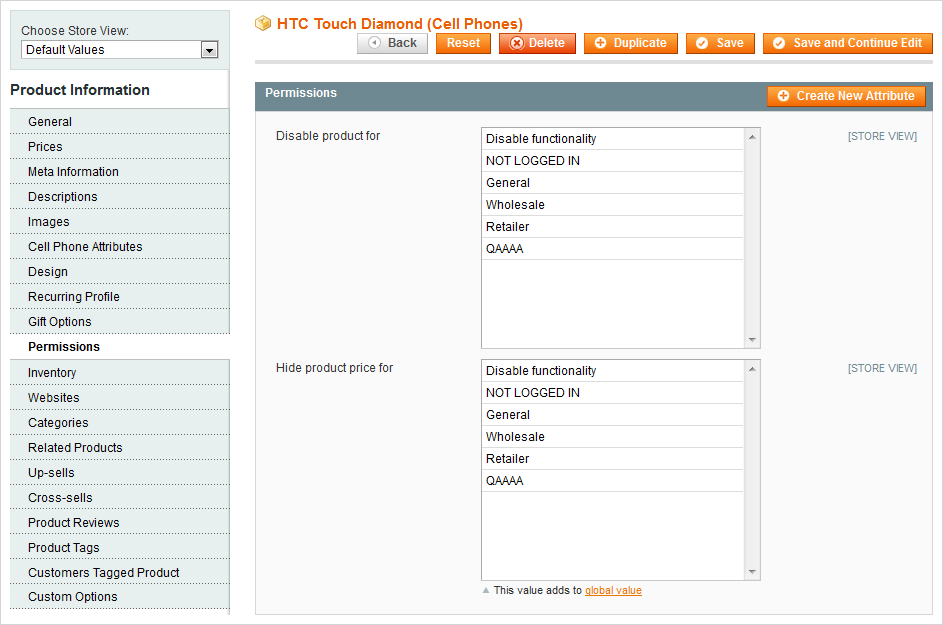The image size is (943, 625).
Task: Open the Customers Tagged Product tab
Action: [120, 573]
